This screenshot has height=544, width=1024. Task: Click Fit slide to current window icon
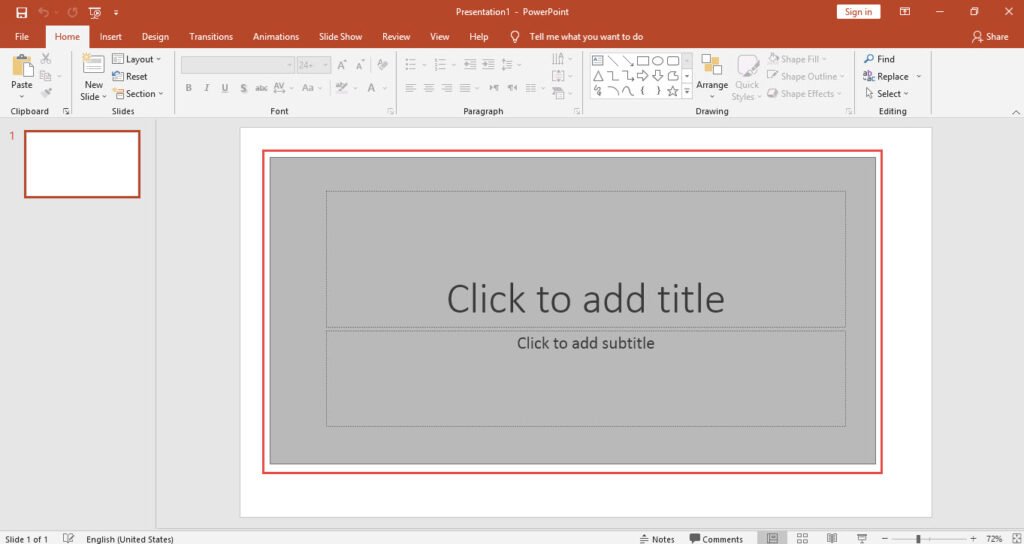pyautogui.click(x=1016, y=538)
